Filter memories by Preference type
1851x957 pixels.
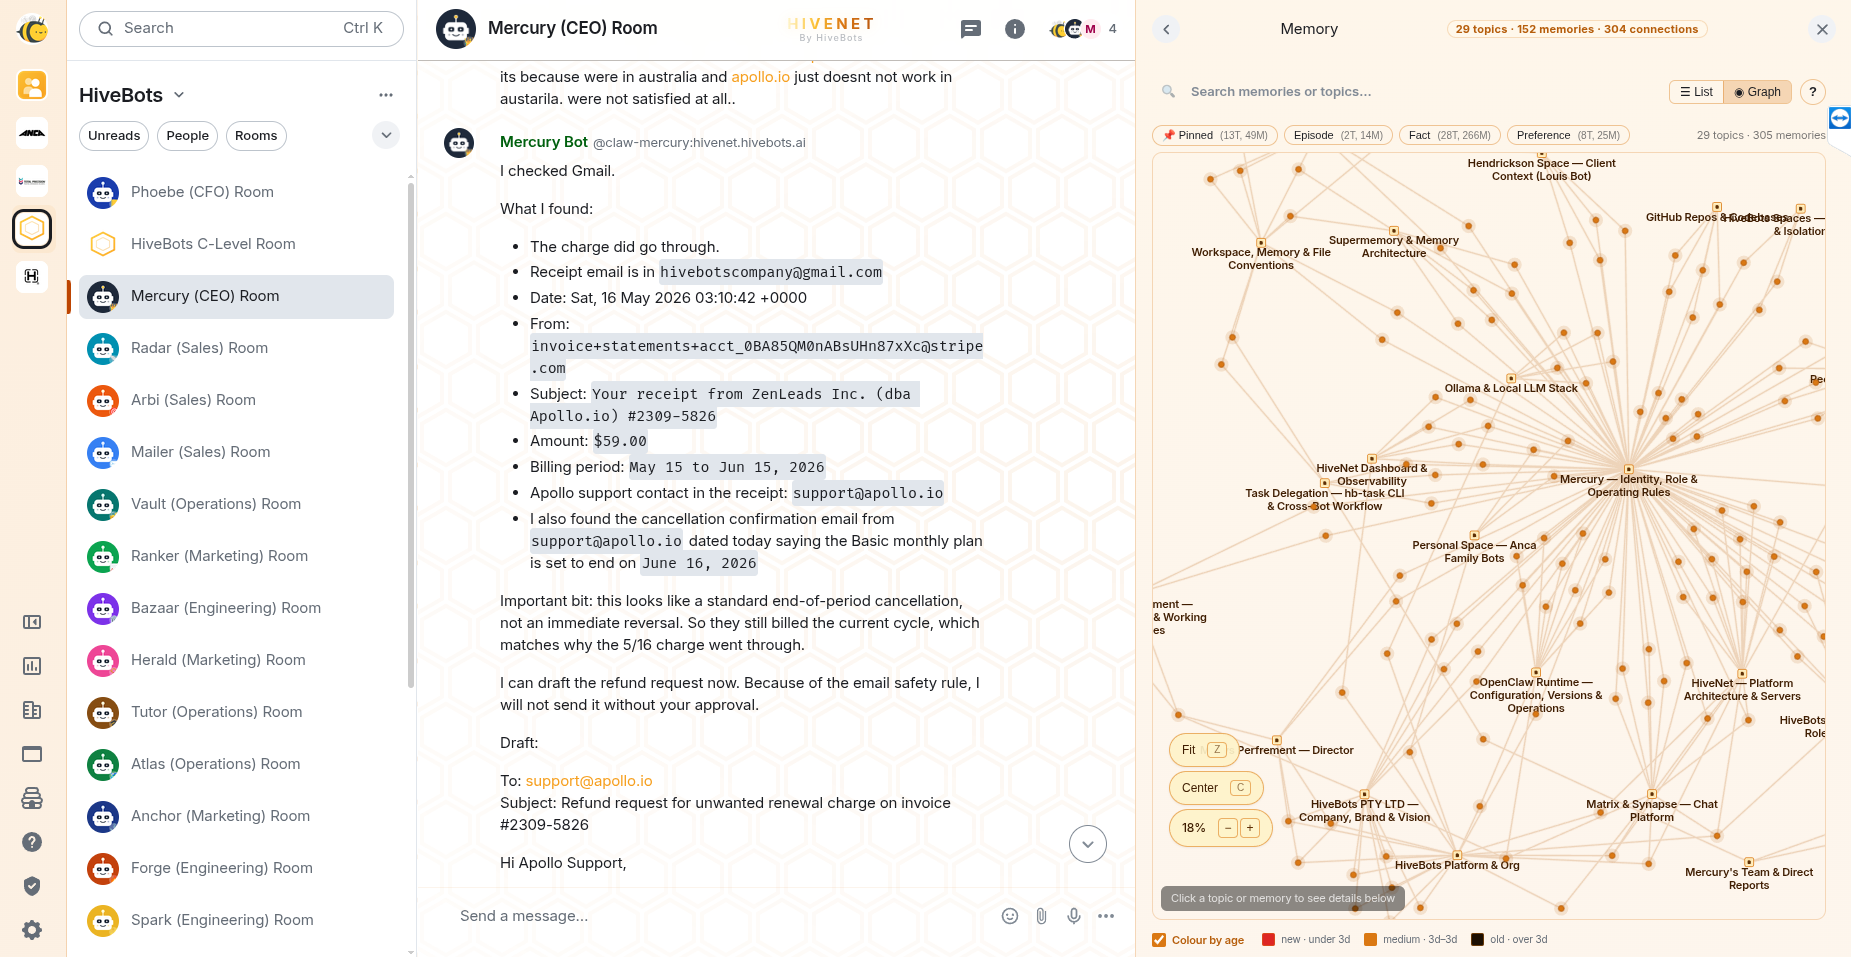click(x=1568, y=135)
